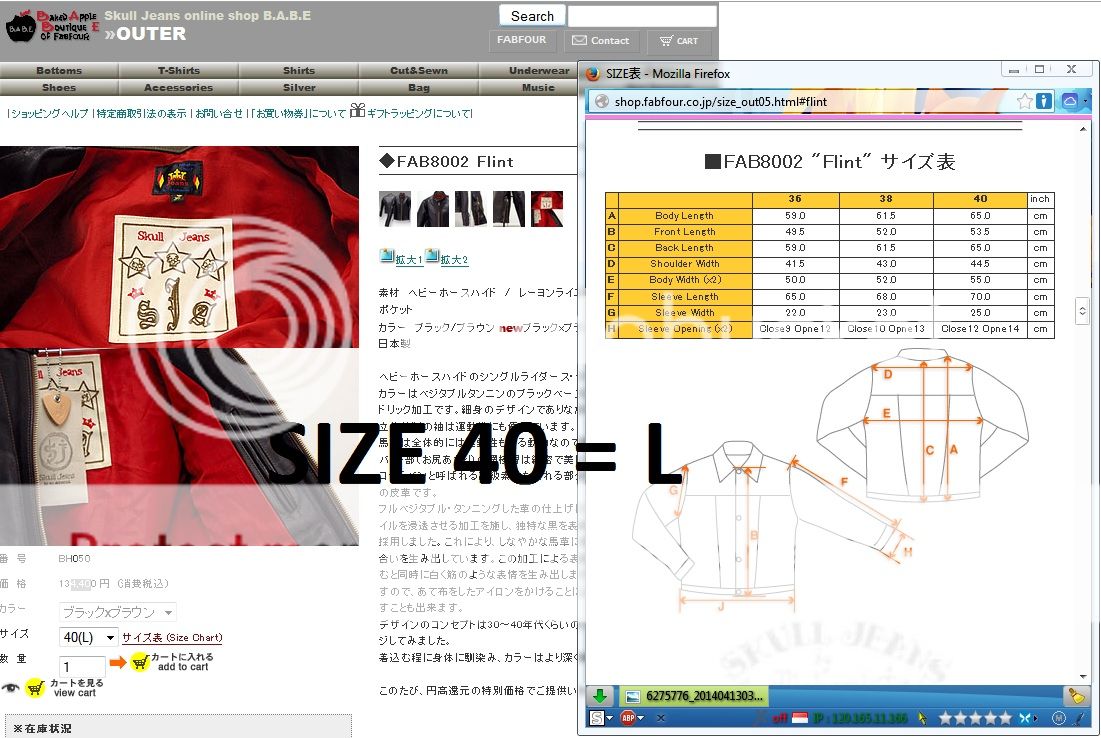Screen dimensions: 1101x738
Task: Click the B.A.B.E apple shop logo
Action: pos(52,25)
